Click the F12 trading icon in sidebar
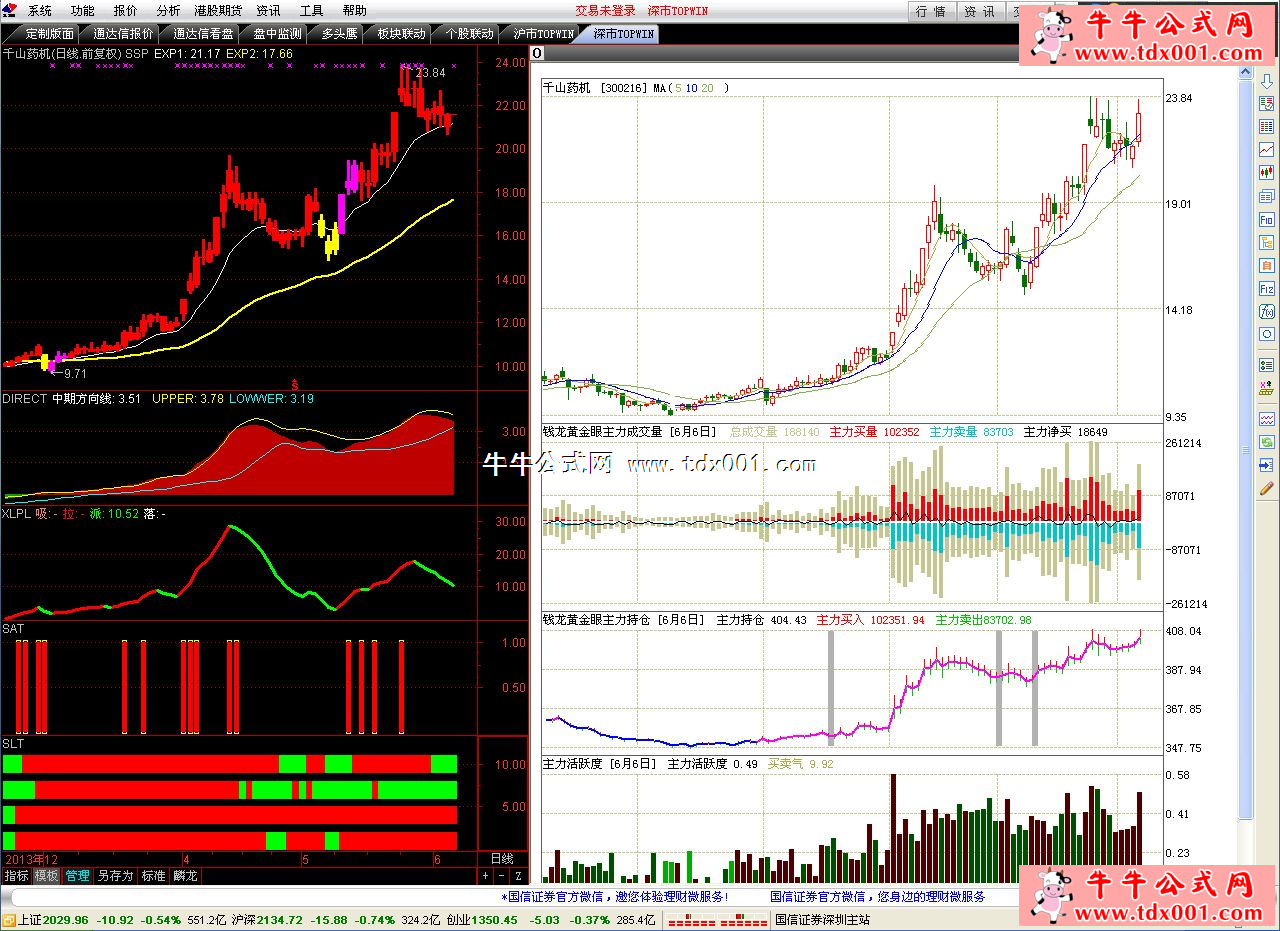This screenshot has width=1280, height=931. (x=1267, y=288)
